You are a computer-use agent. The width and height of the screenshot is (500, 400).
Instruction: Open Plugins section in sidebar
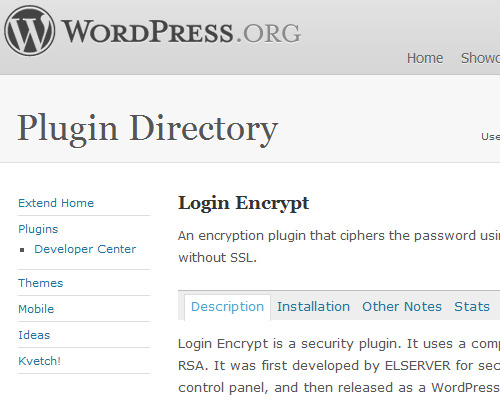(38, 229)
